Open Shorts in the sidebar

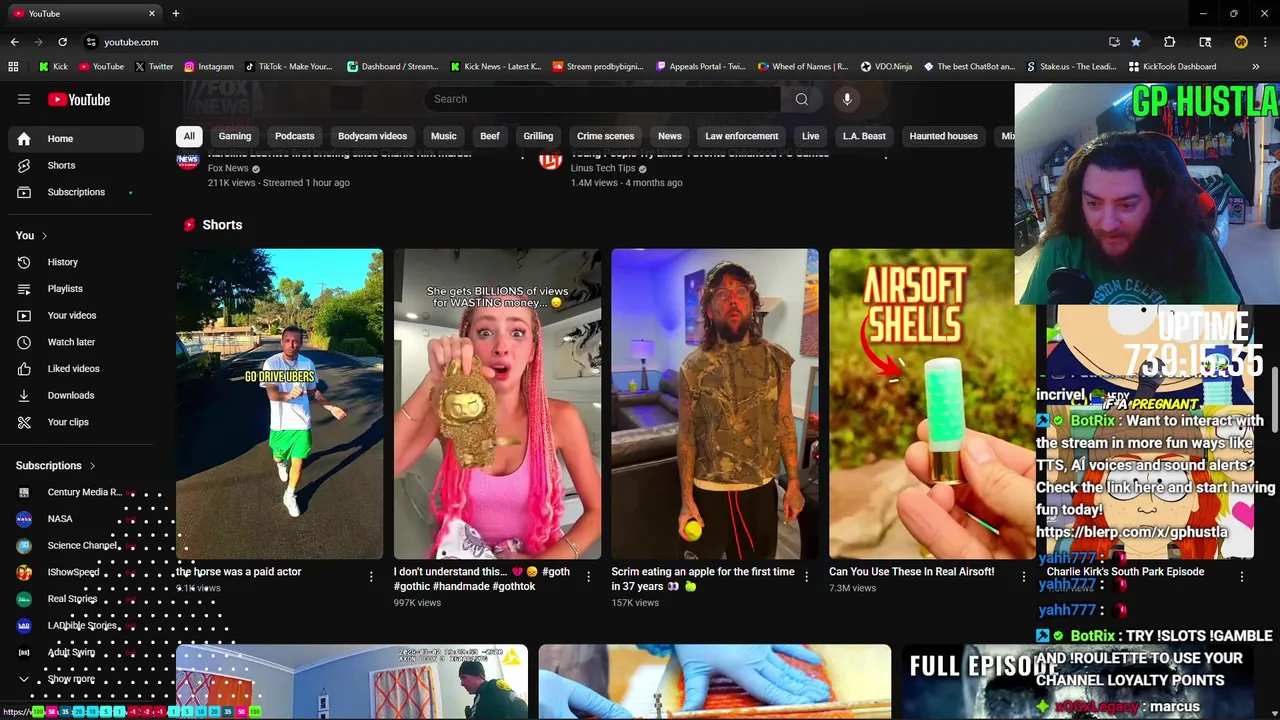point(76,165)
